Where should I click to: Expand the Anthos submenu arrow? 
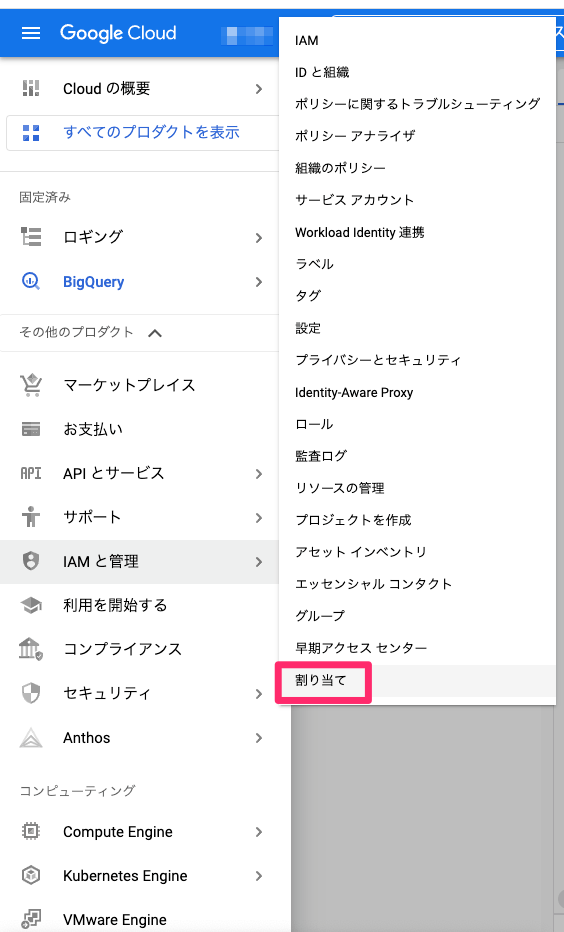tap(259, 738)
